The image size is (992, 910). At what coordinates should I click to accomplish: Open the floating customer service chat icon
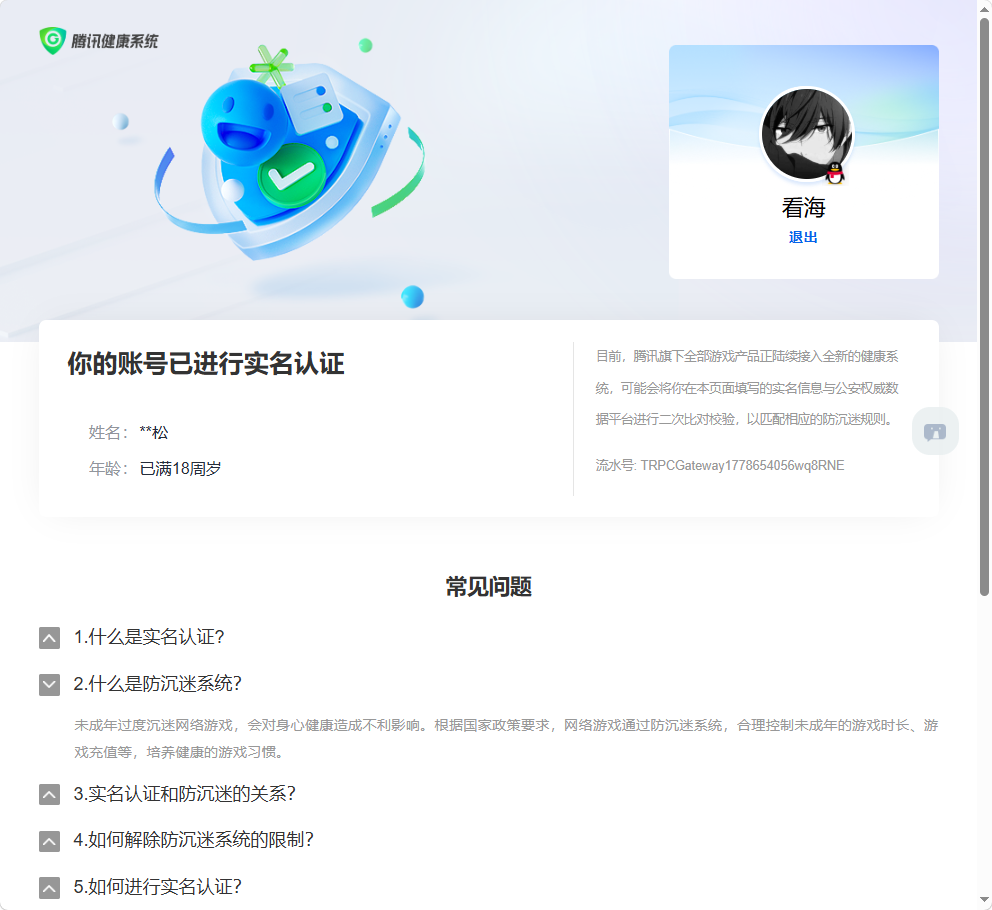pyautogui.click(x=935, y=432)
